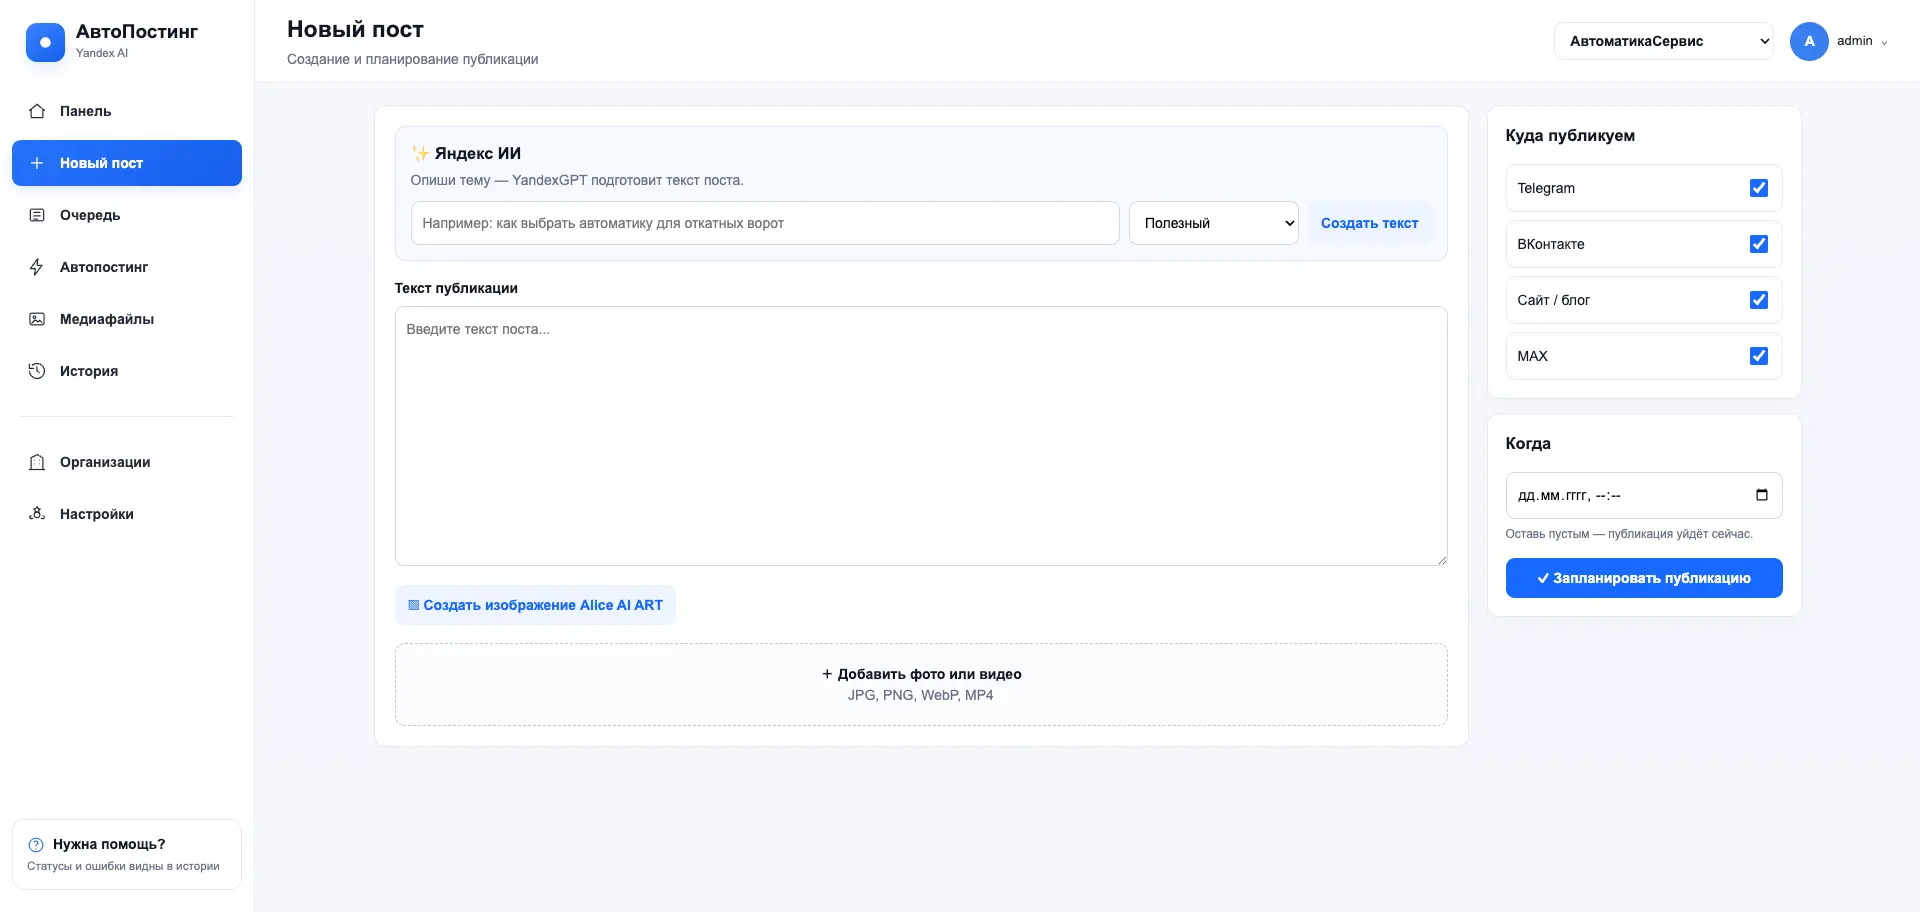Focus the YandexGPT topic input field
The image size is (1920, 912).
(x=765, y=223)
